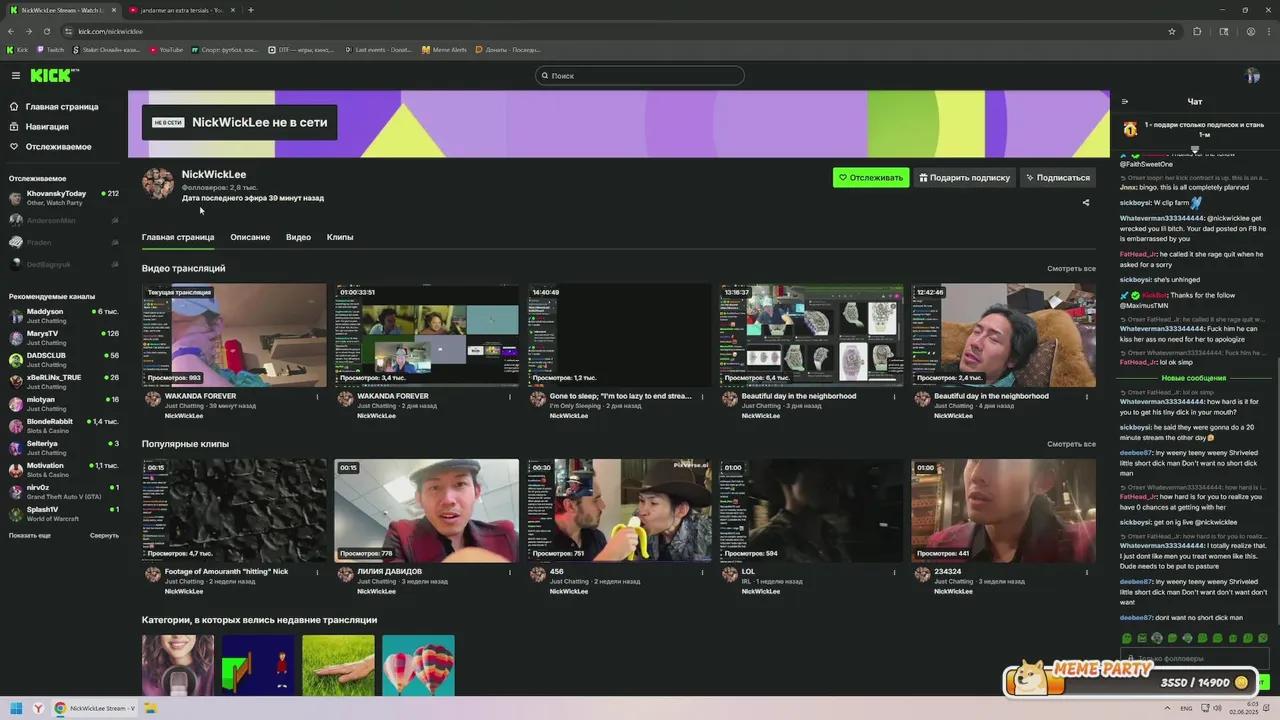Open Motivation recommended channel
Viewport: 1280px width, 720px height.
pos(63,470)
